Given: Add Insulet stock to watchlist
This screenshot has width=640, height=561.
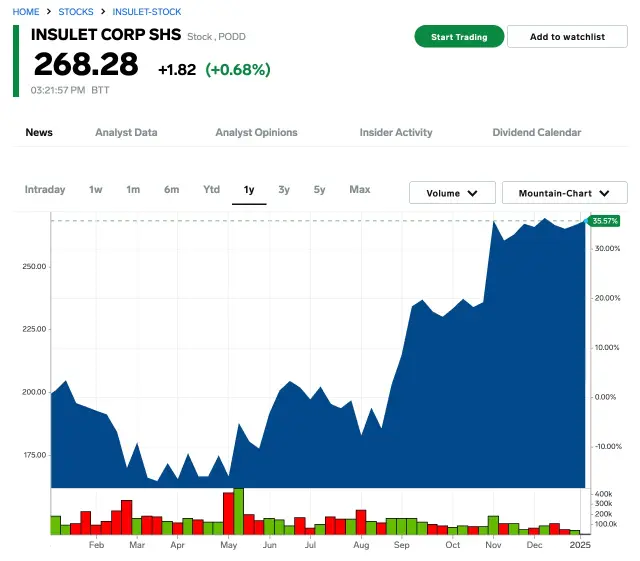Looking at the screenshot, I should pos(567,37).
